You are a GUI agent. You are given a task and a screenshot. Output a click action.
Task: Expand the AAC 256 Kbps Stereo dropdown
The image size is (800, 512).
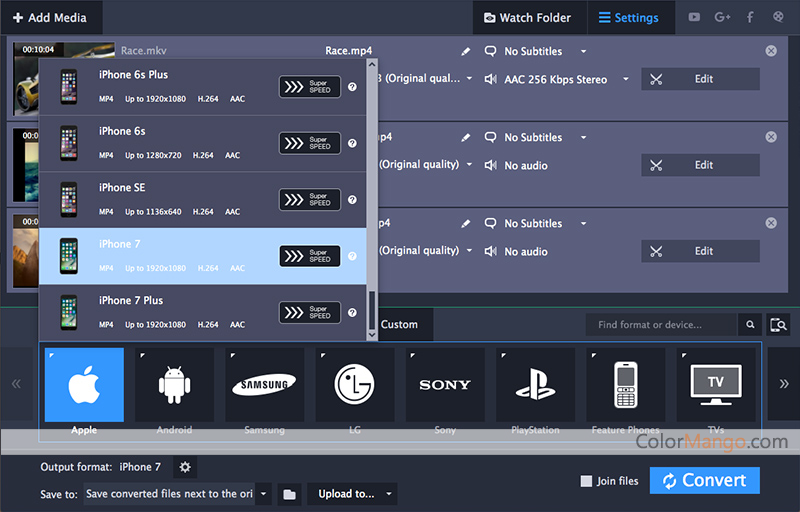point(626,79)
